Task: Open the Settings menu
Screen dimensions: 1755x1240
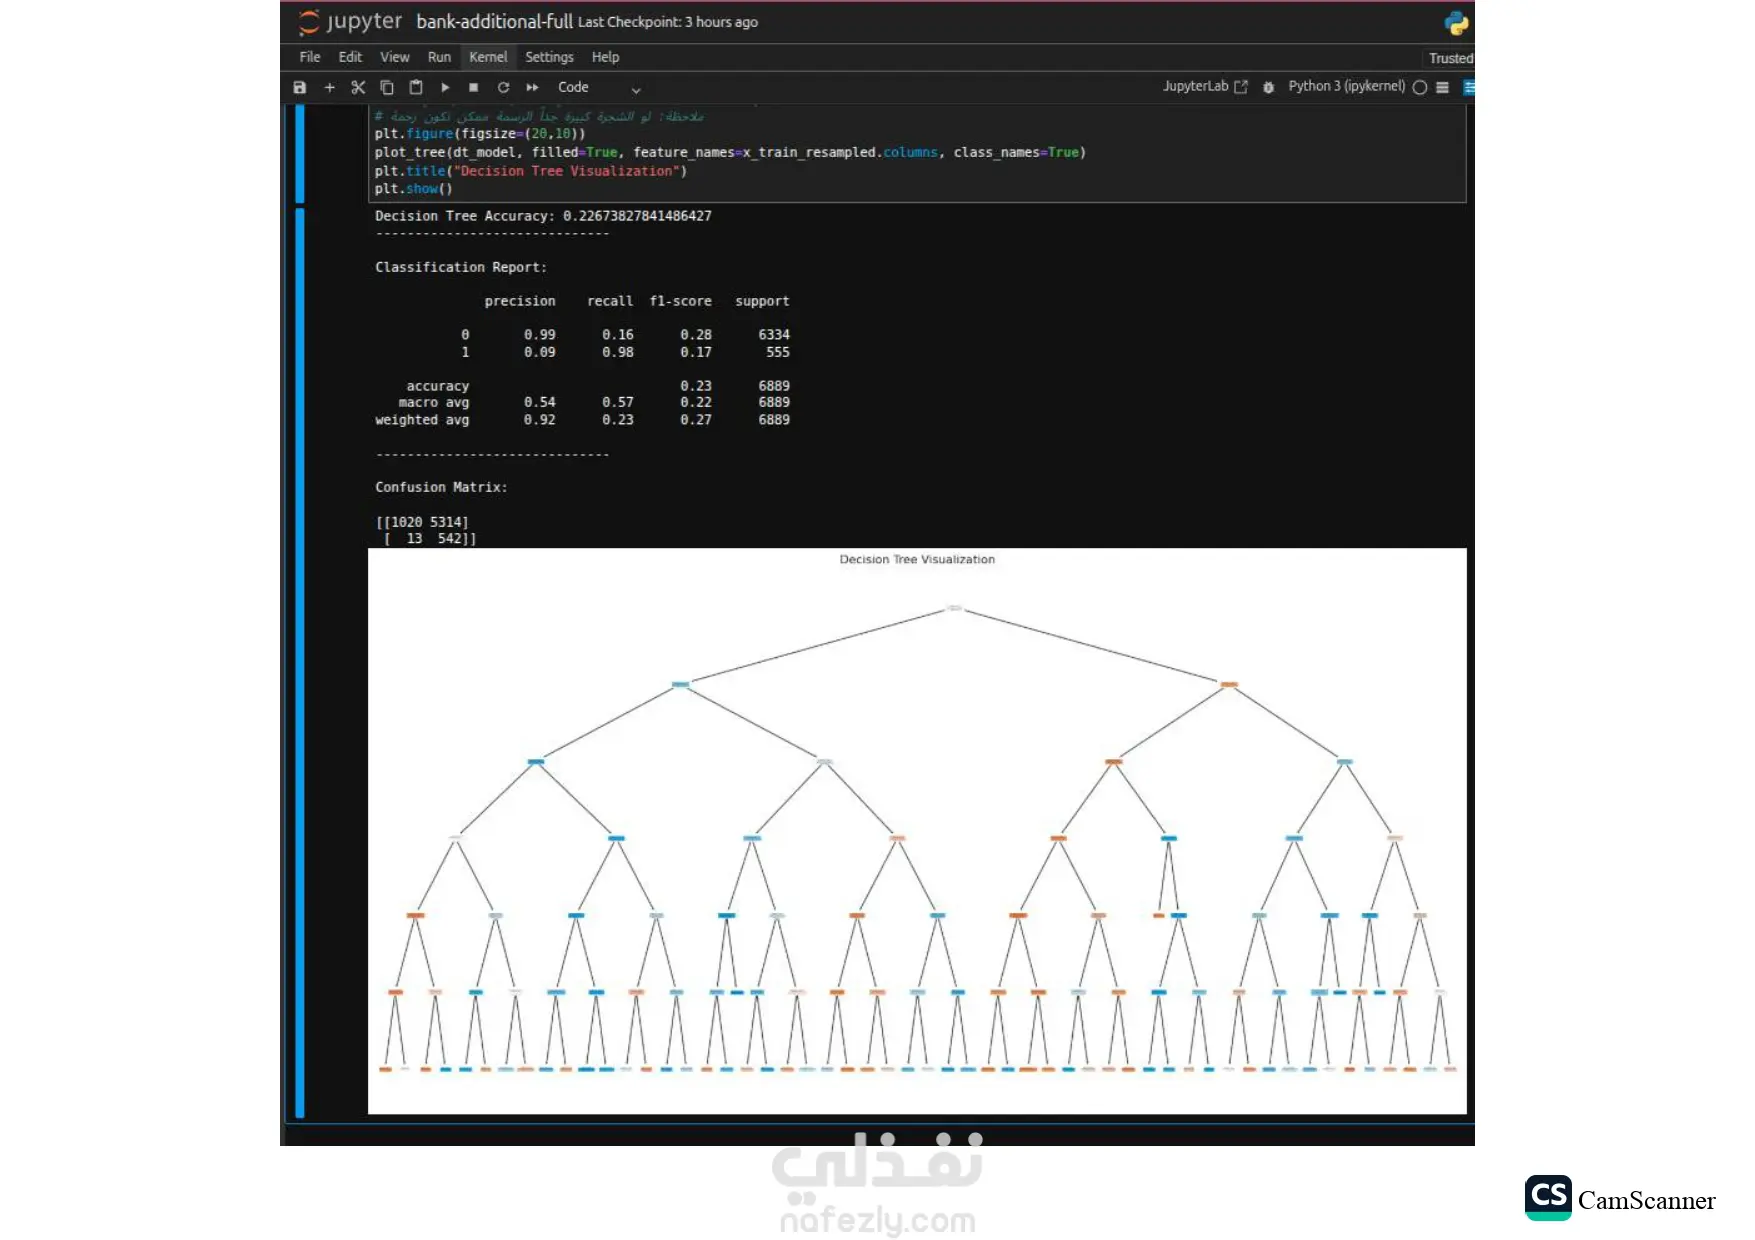Action: (549, 57)
